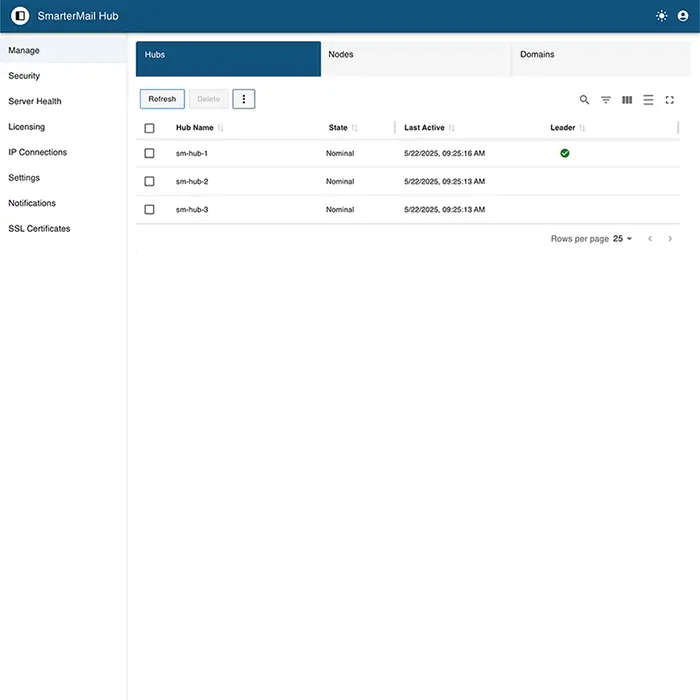
Task: Sort by Leader column arrows
Action: pos(582,128)
